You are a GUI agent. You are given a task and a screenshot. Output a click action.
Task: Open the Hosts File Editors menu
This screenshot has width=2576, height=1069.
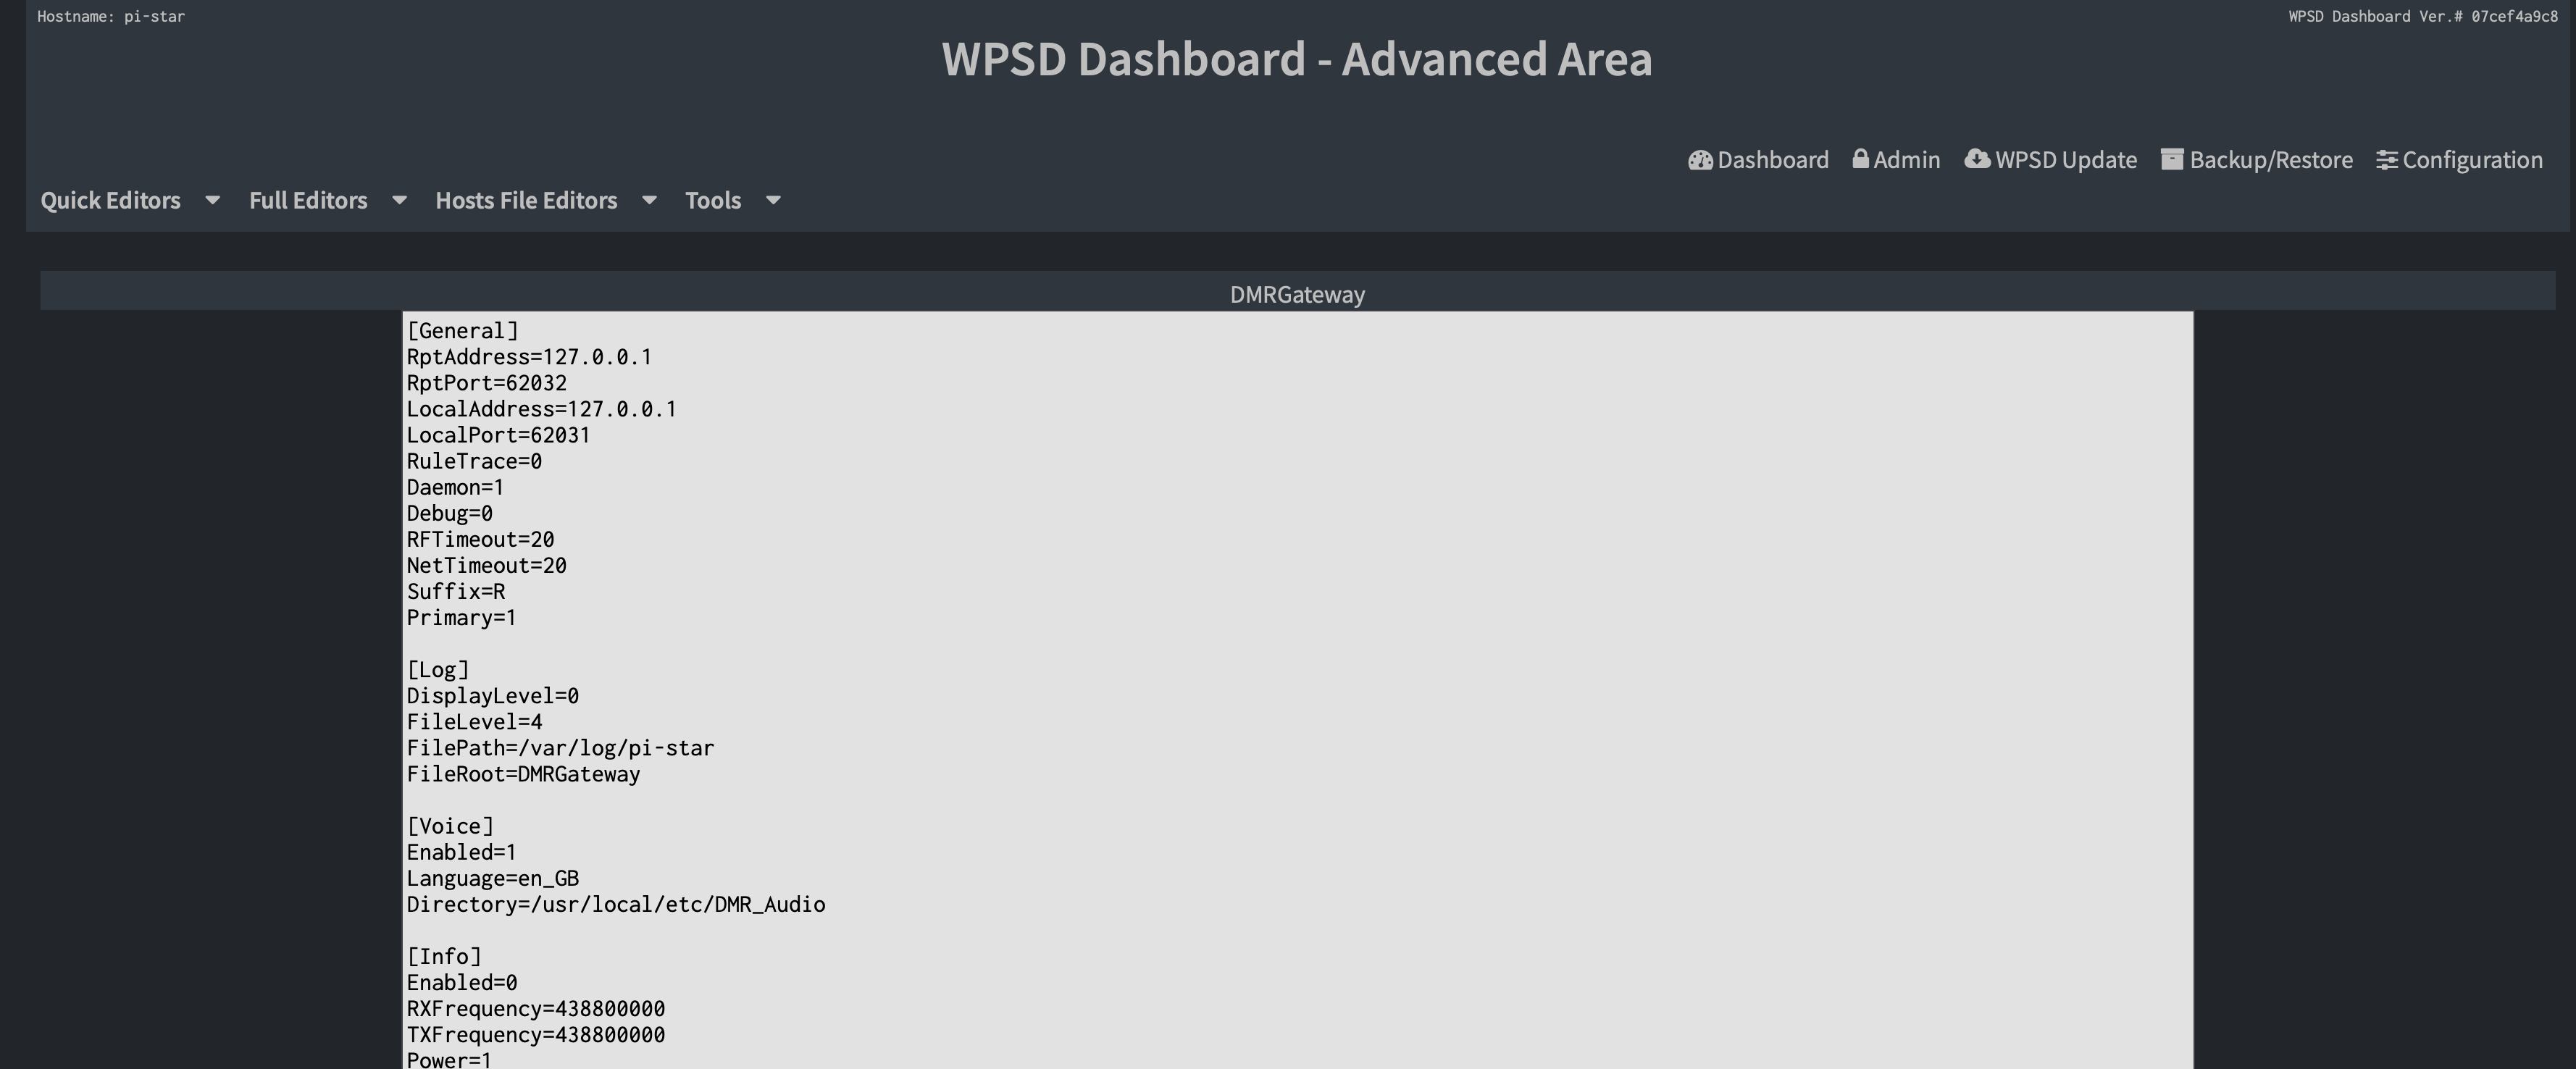(x=526, y=200)
